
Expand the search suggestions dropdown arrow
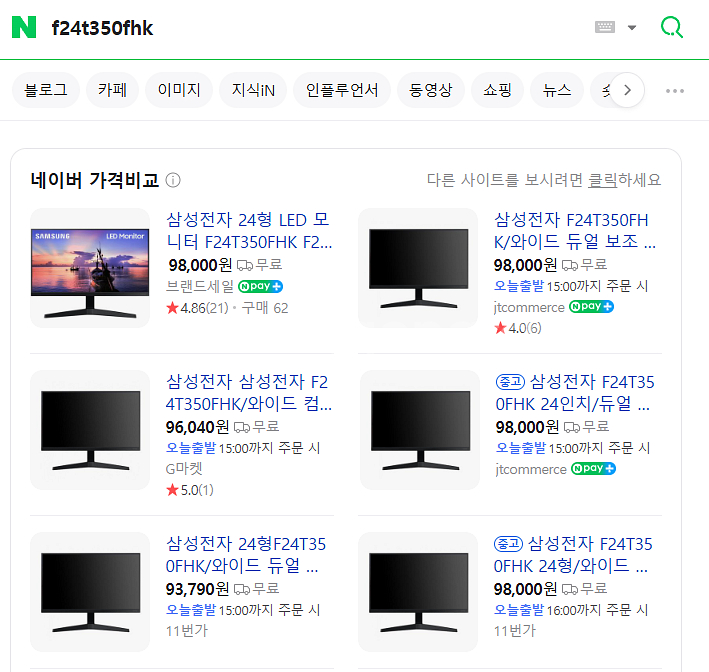click(x=632, y=28)
